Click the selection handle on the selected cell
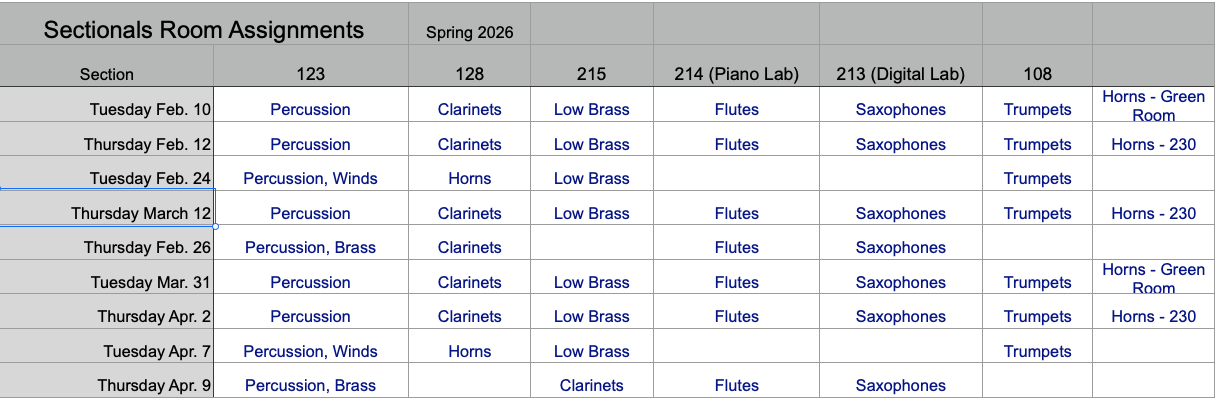This screenshot has width=1217, height=400. [x=215, y=226]
